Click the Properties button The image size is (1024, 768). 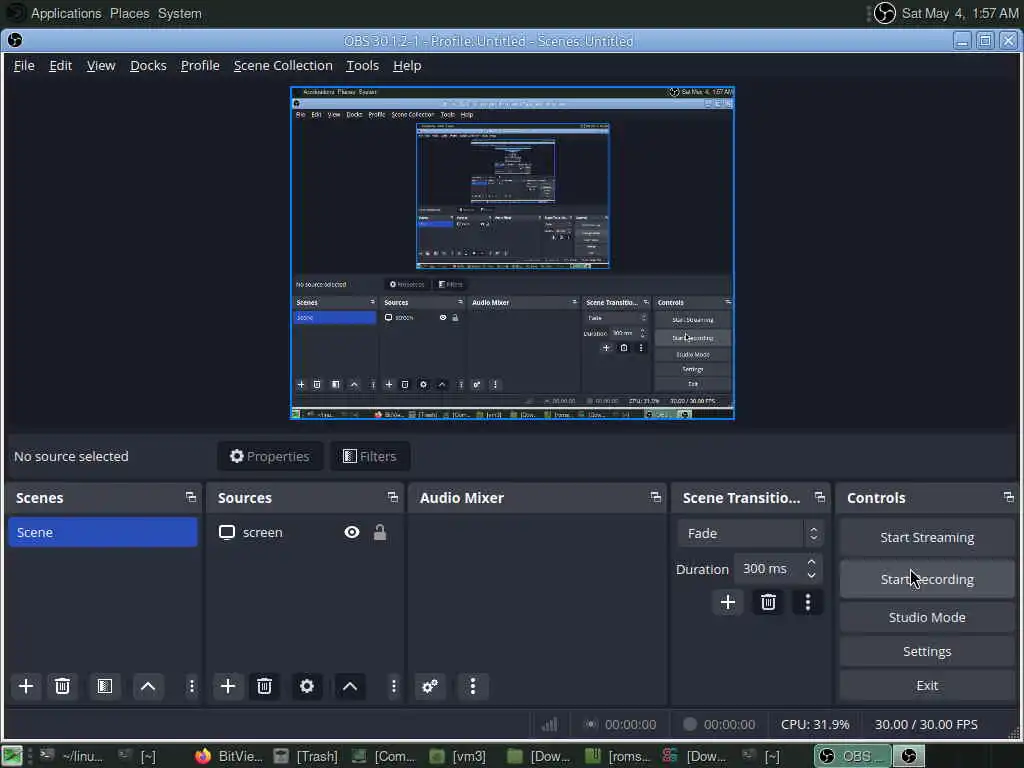[x=270, y=456]
